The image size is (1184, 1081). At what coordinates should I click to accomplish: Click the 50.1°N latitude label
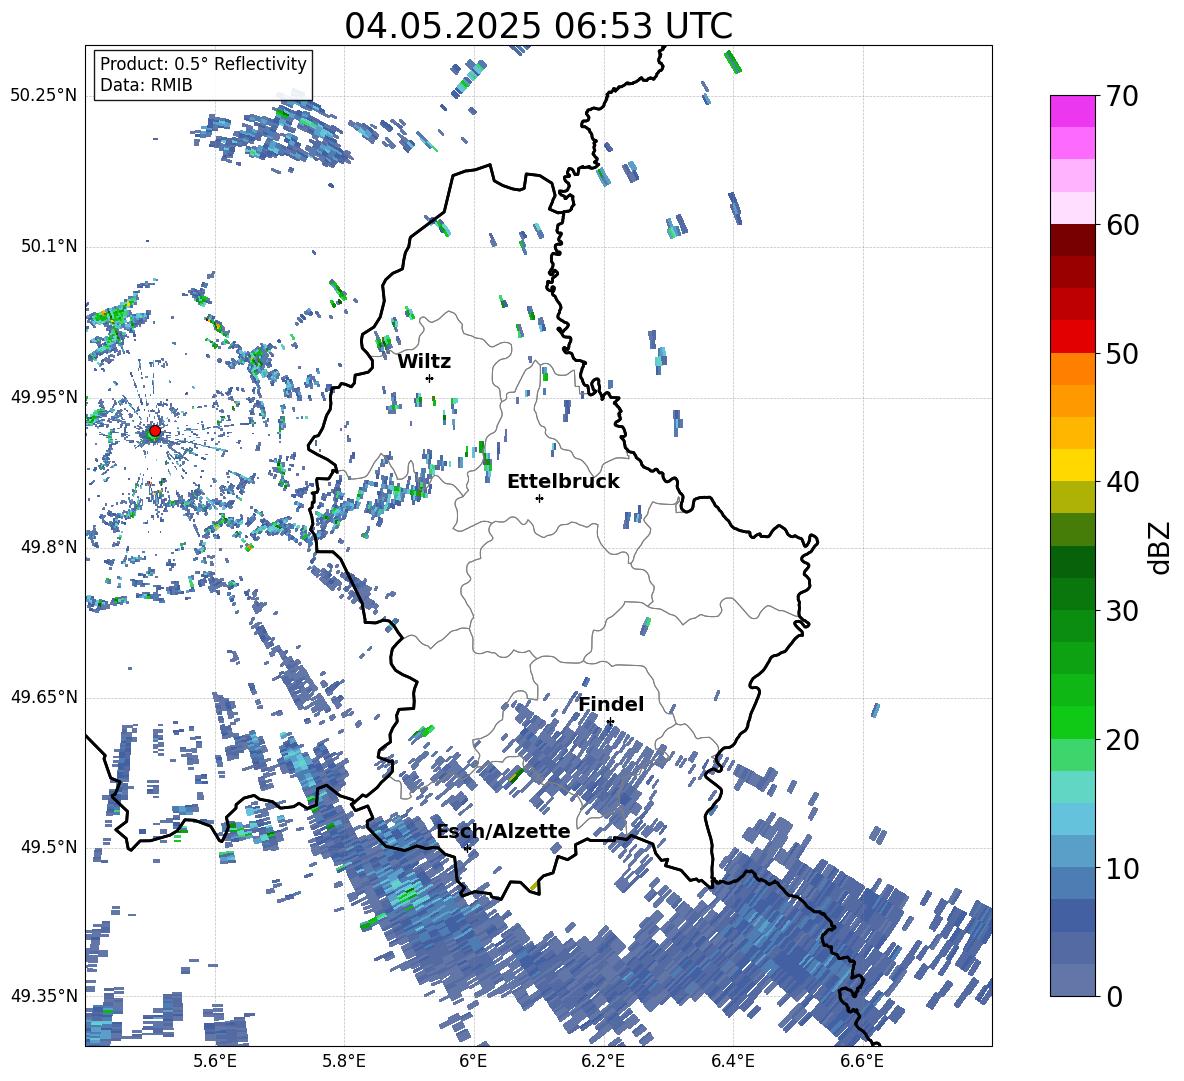[x=48, y=246]
